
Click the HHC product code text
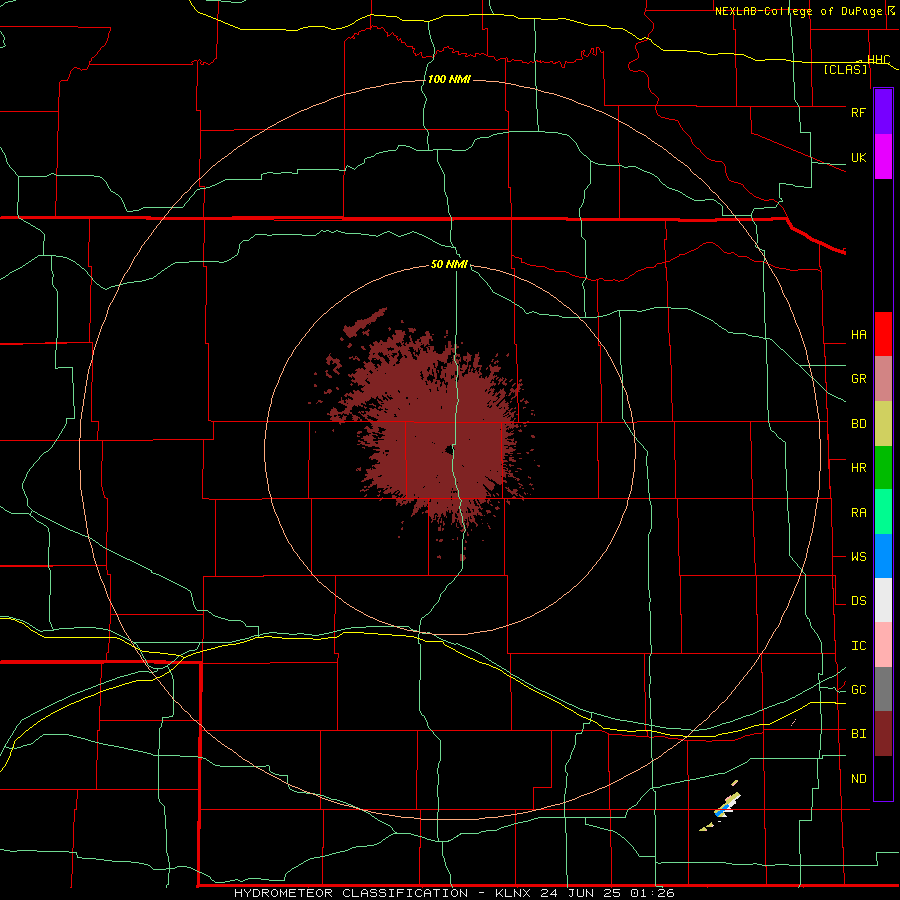[878, 60]
